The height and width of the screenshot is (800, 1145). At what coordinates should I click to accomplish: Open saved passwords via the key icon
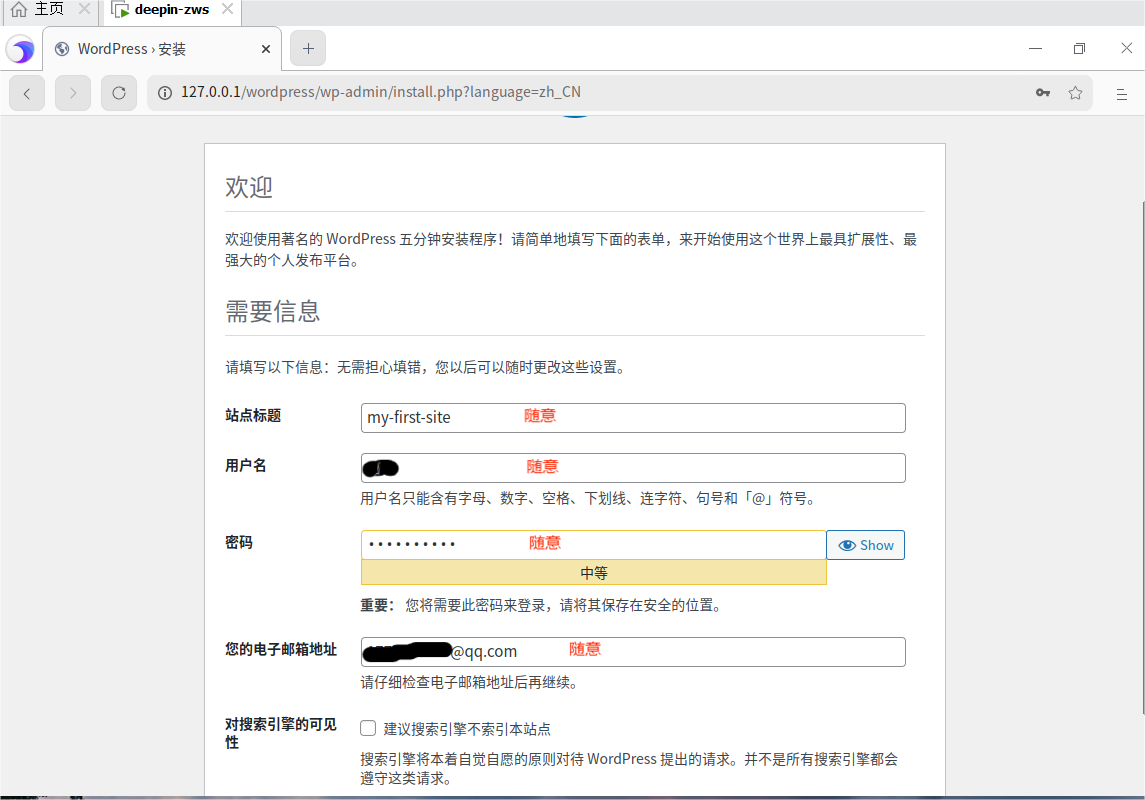pos(1042,92)
